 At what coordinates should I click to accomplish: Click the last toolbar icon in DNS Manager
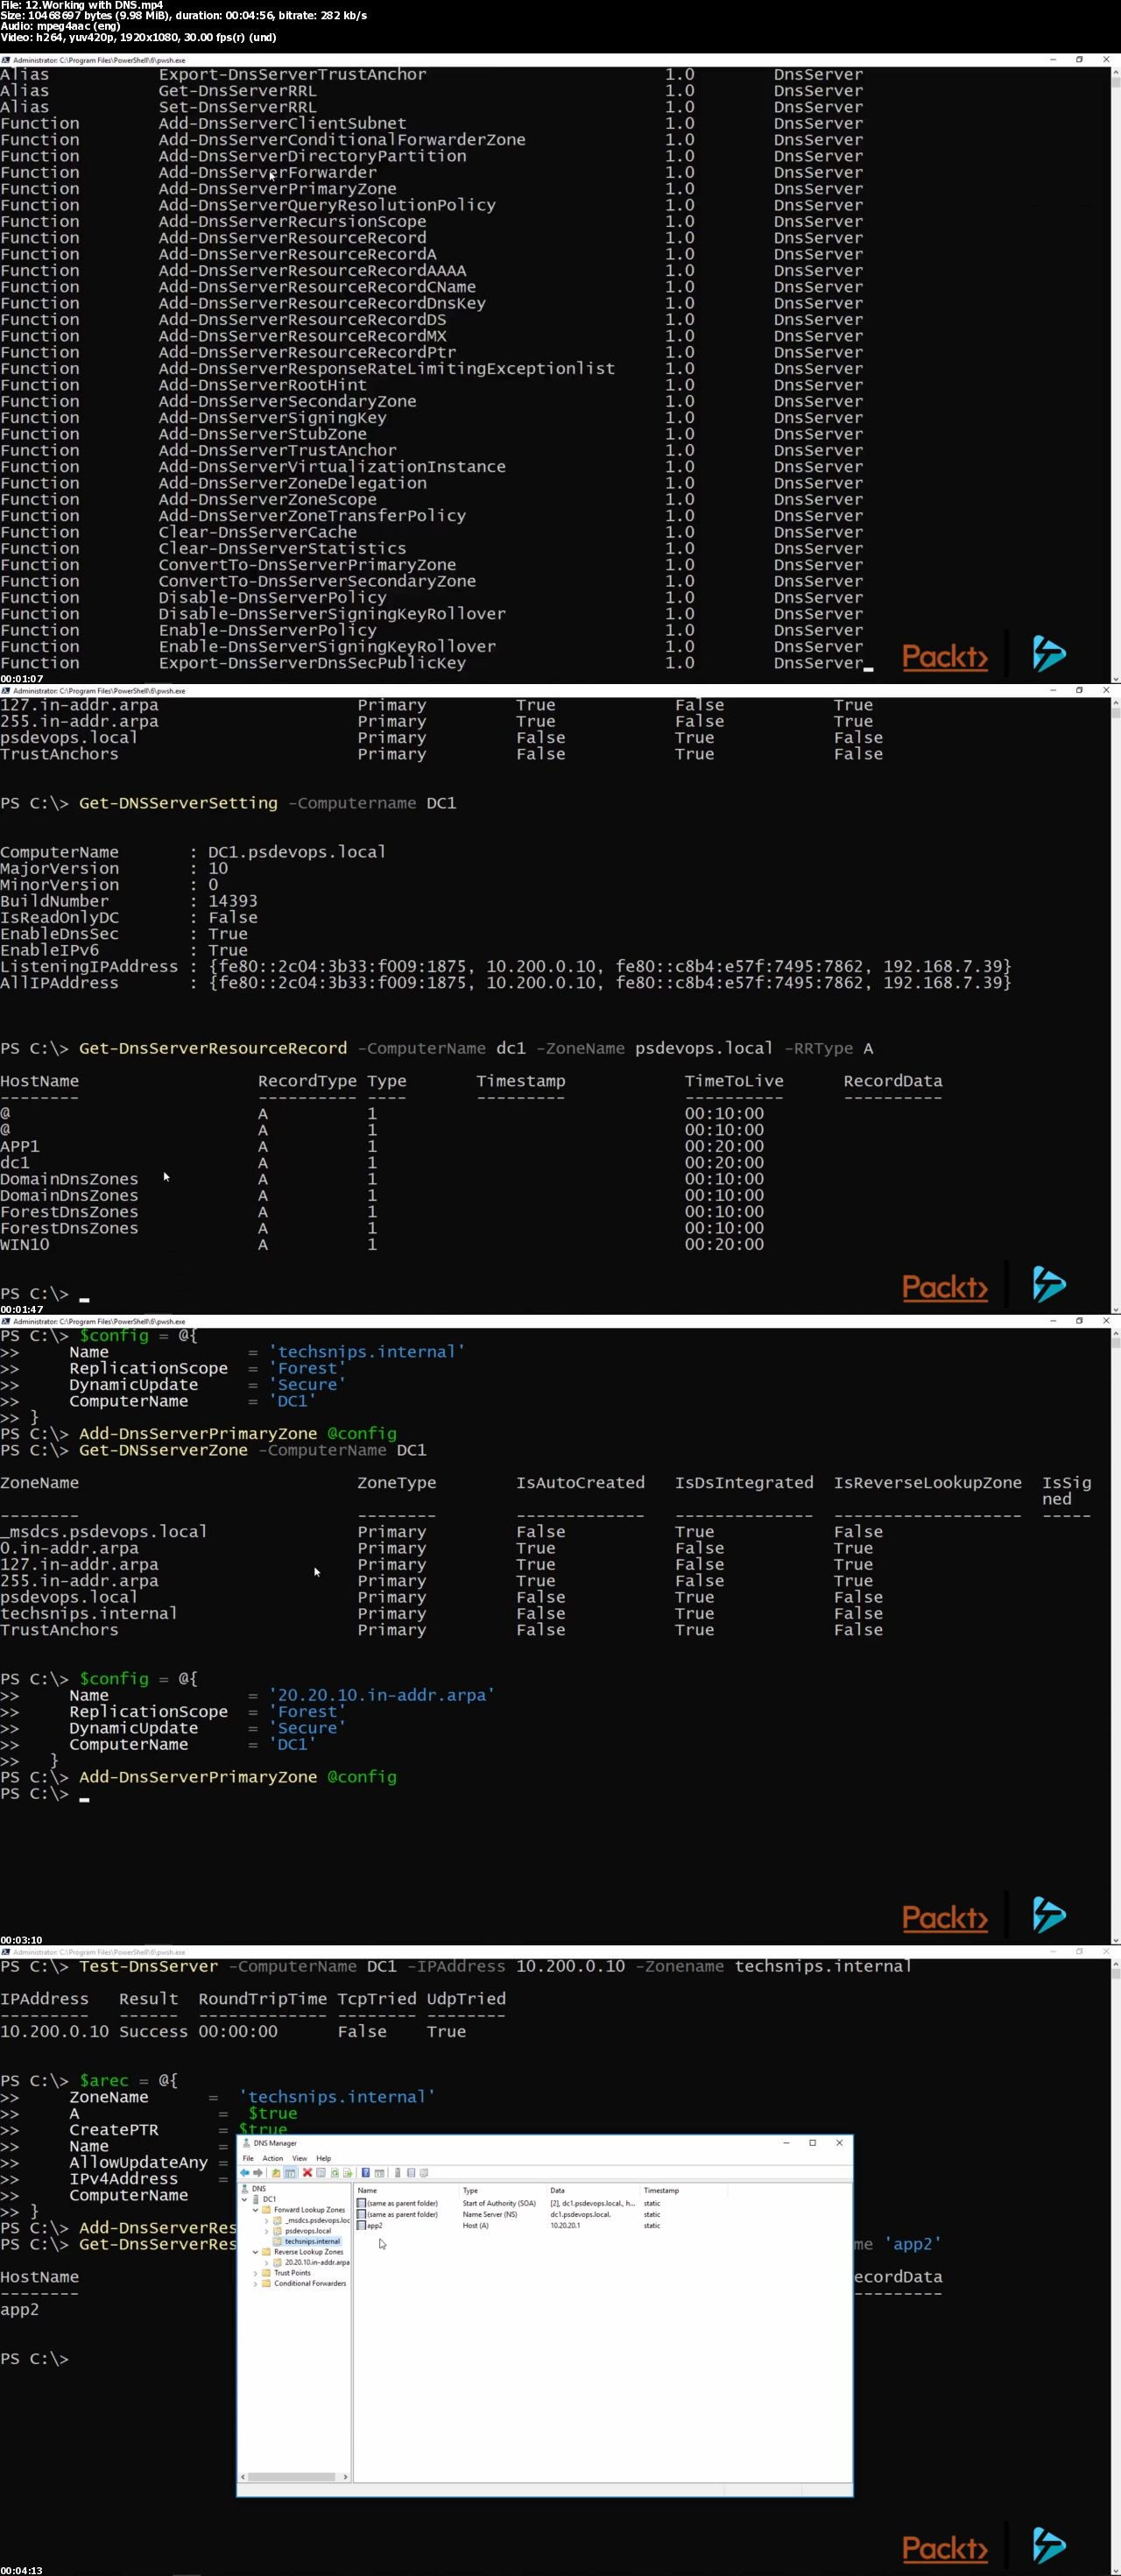coord(424,2173)
